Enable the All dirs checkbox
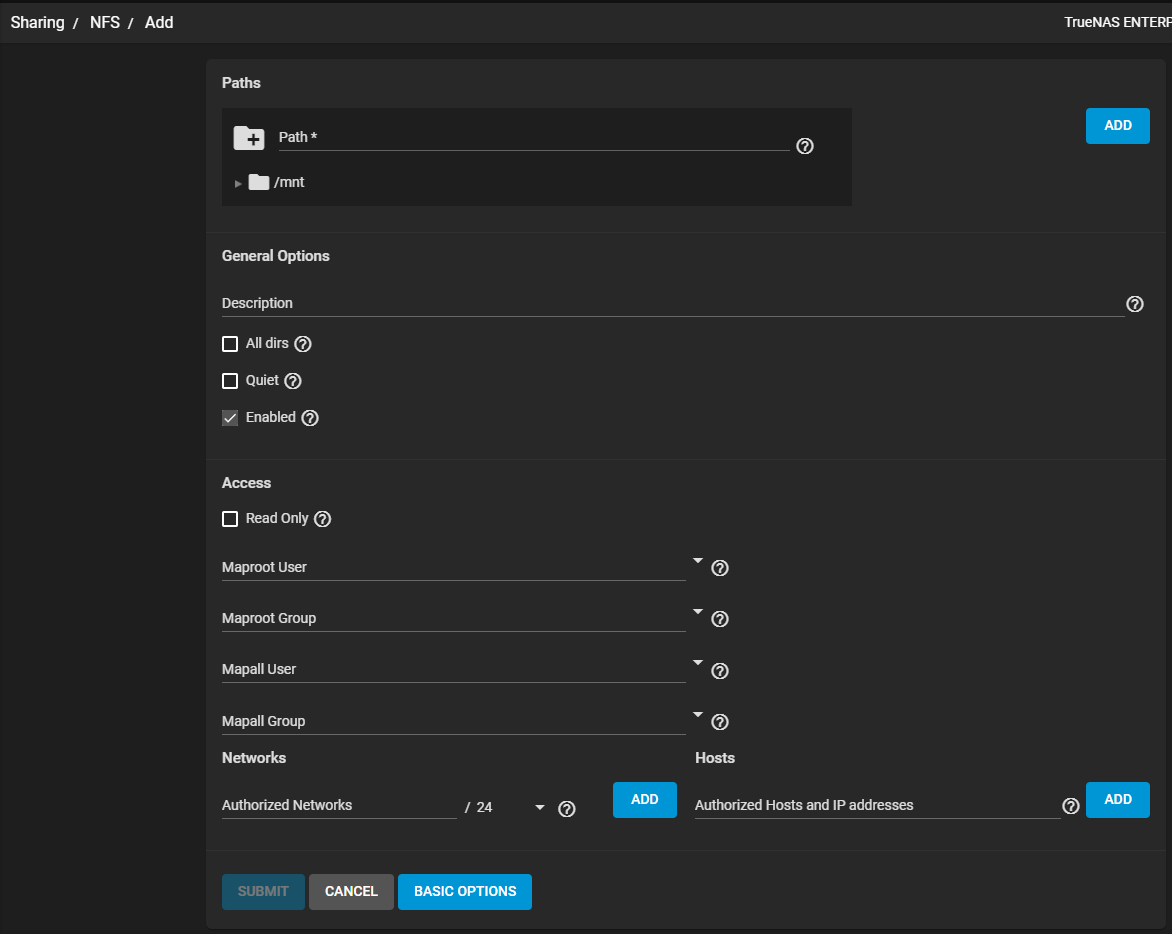1172x934 pixels. pos(230,344)
